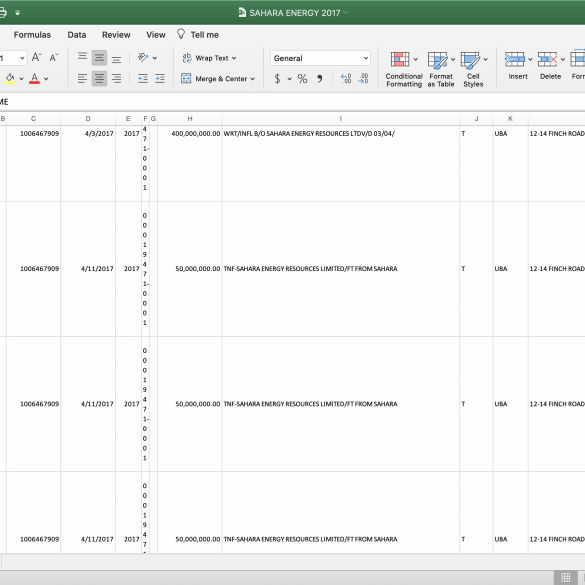Image resolution: width=585 pixels, height=585 pixels.
Task: Open the View ribbon tab
Action: 156,35
